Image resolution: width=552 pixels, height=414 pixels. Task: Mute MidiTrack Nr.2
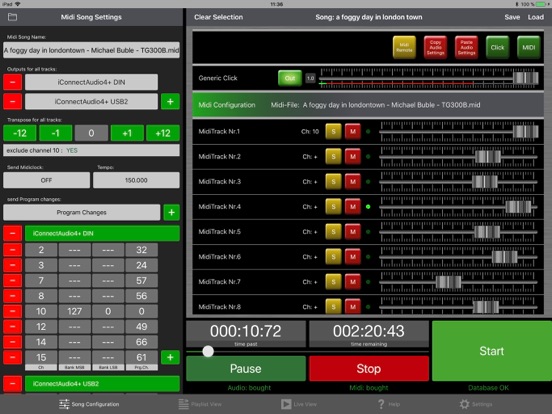pos(353,157)
